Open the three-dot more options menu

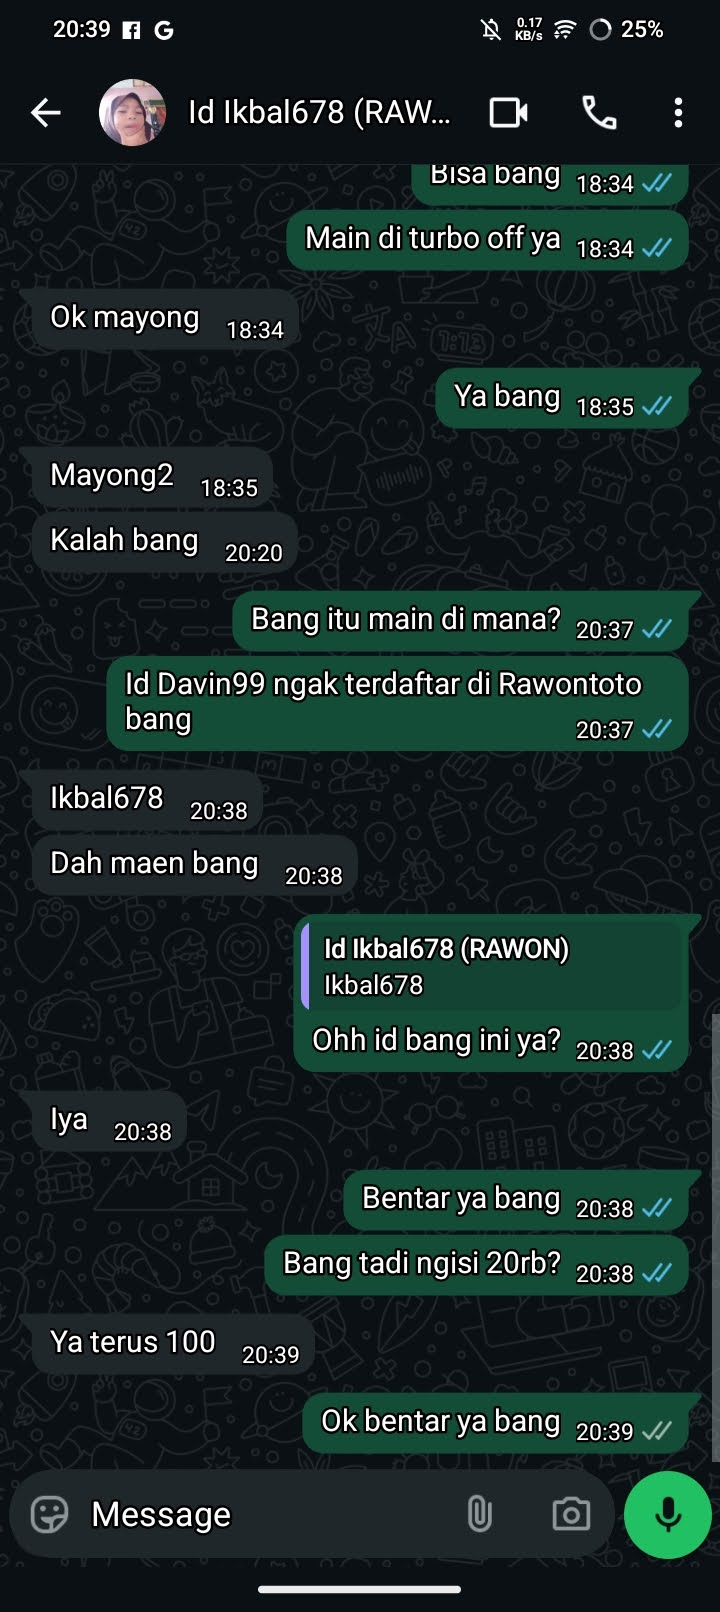[678, 113]
